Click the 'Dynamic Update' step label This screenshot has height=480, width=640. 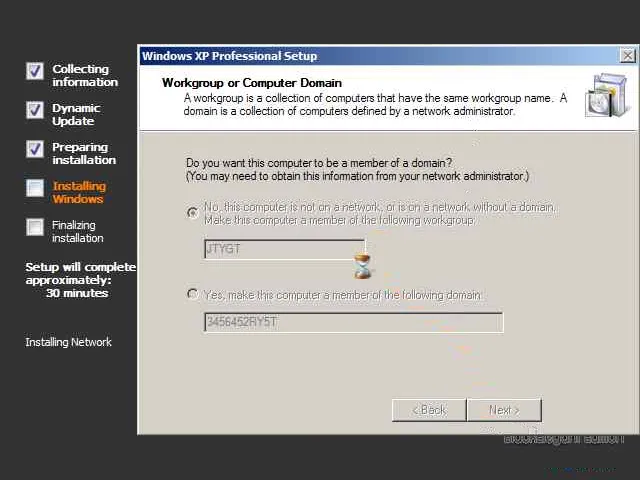point(76,114)
